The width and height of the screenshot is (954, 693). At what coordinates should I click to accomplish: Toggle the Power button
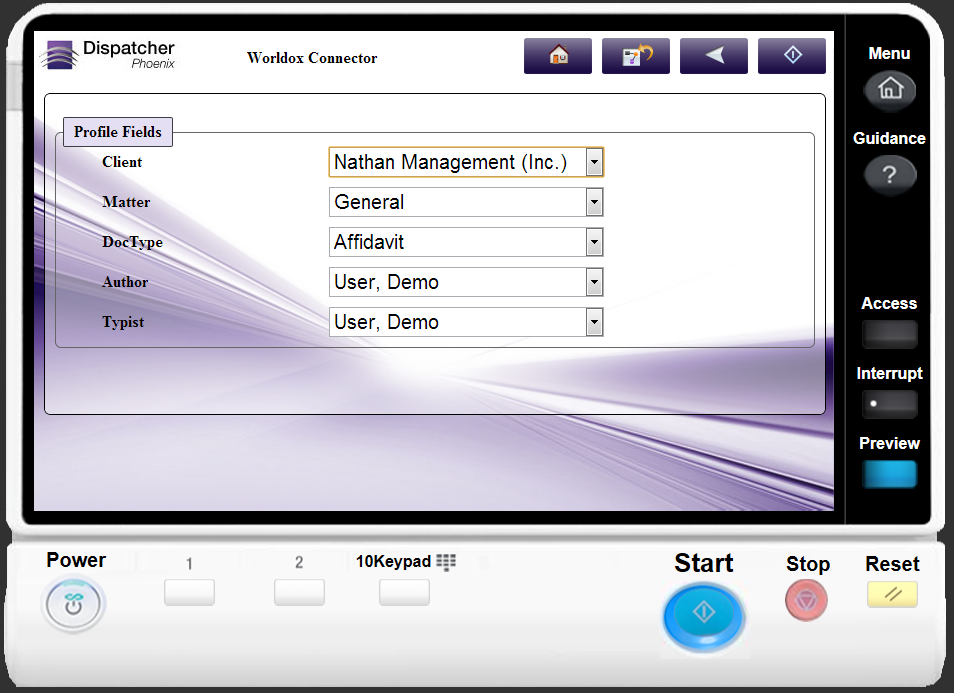click(74, 605)
